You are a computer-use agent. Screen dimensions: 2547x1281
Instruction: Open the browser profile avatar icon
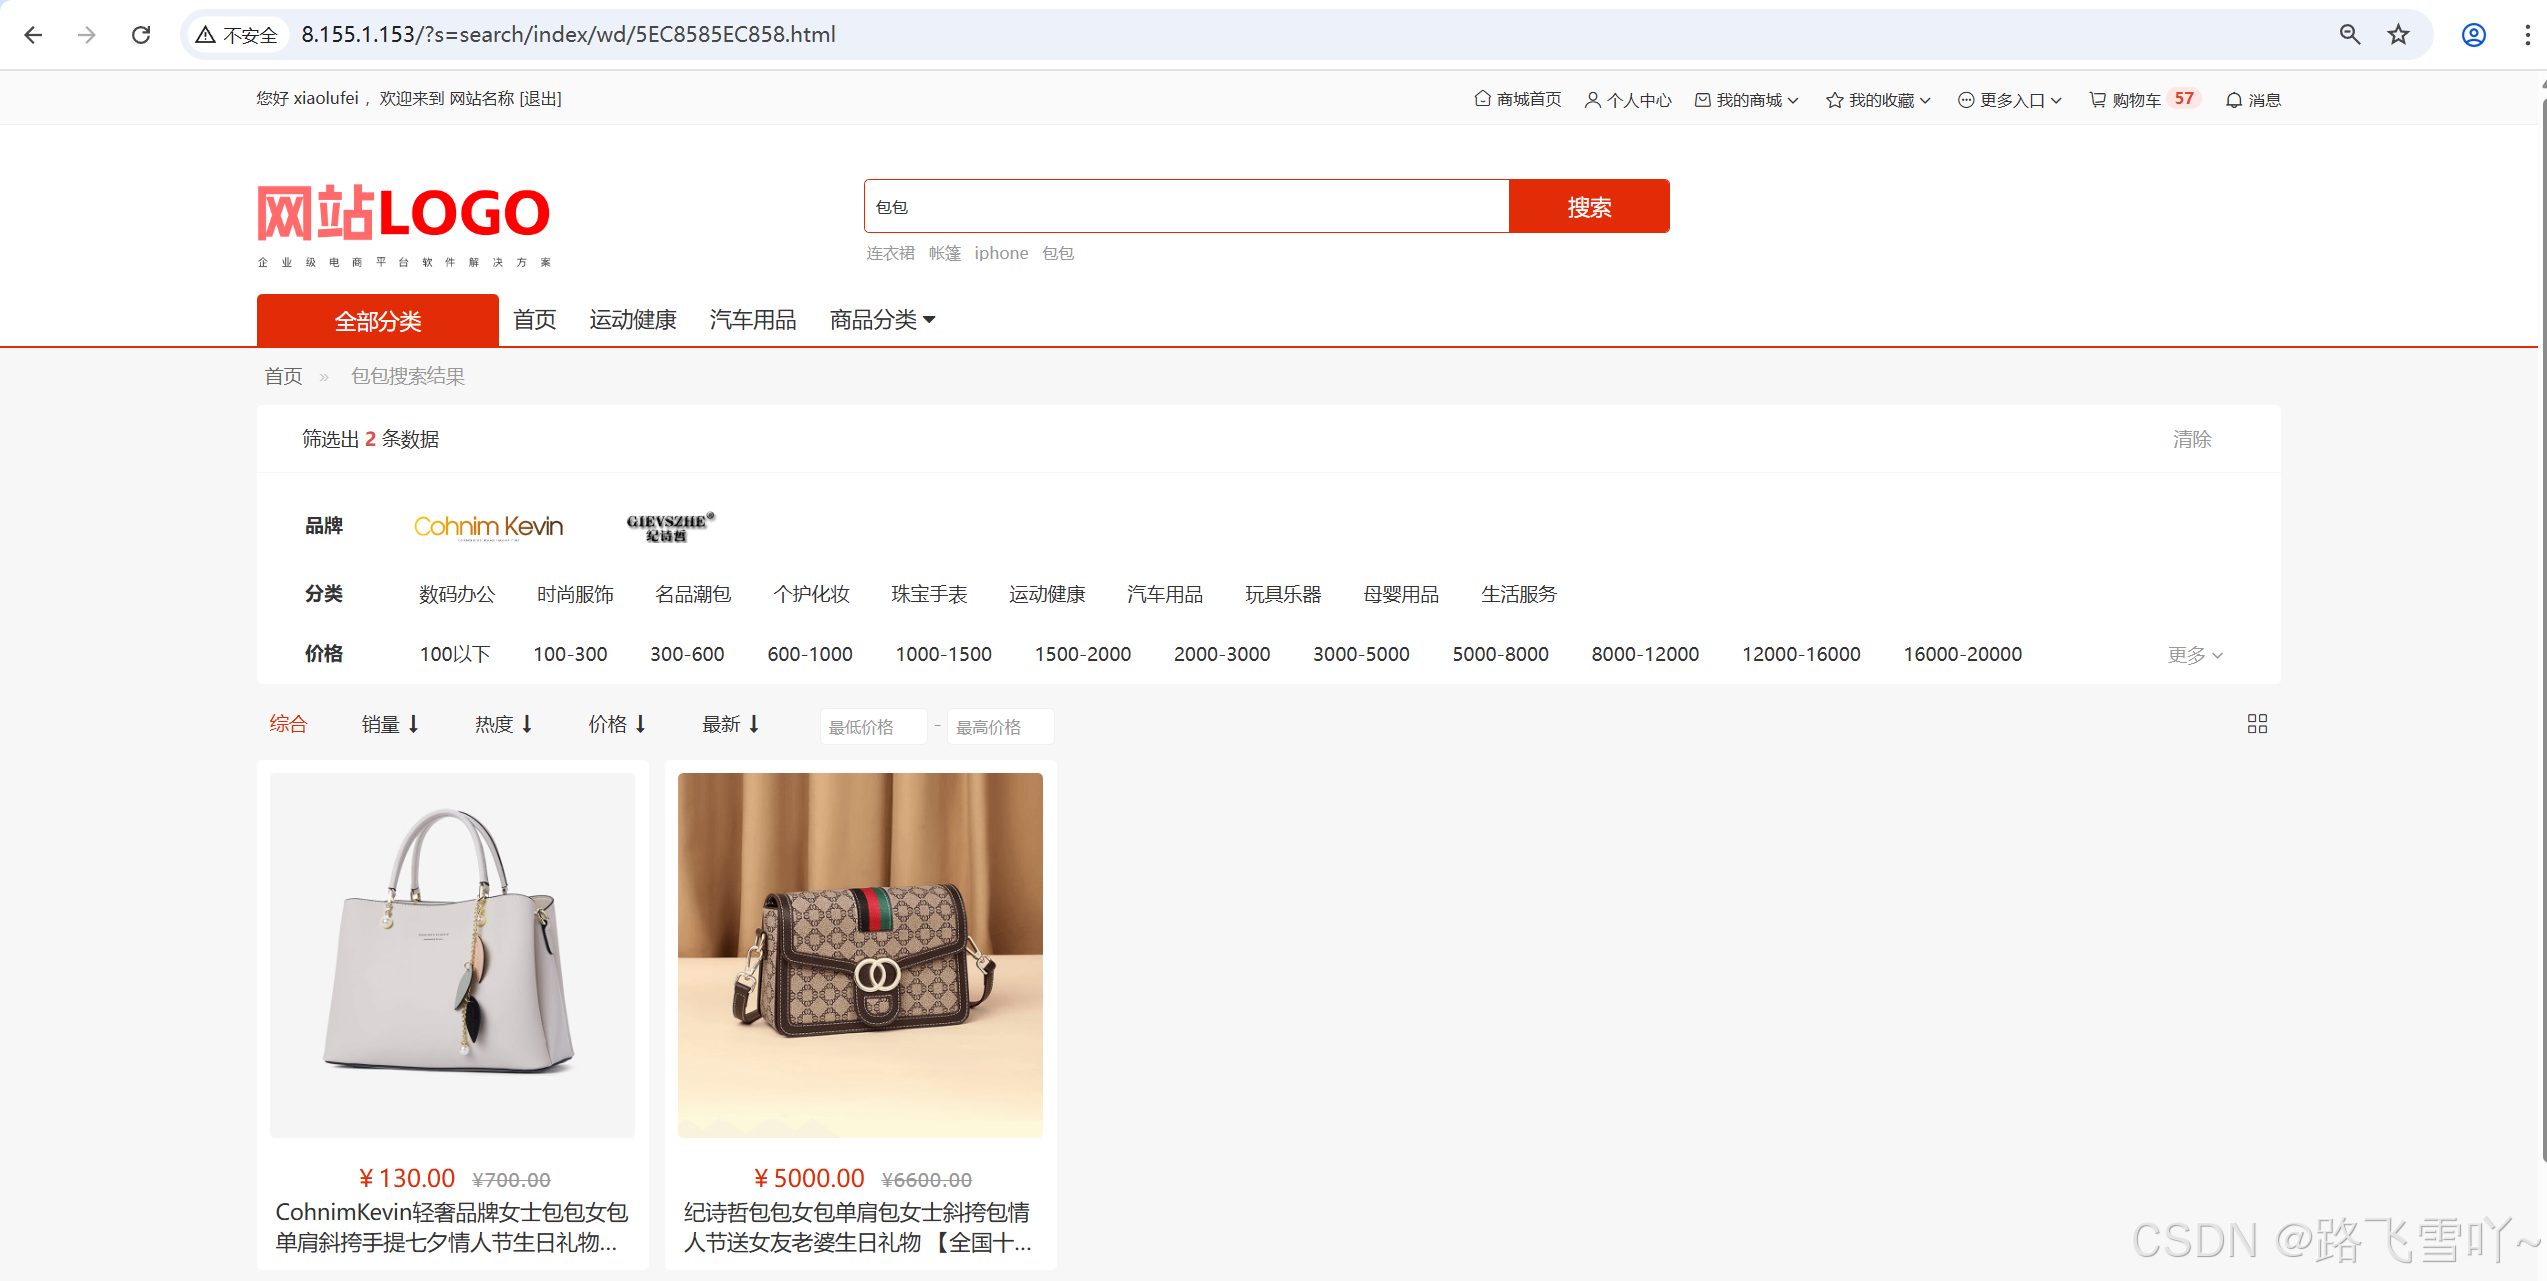(2473, 35)
